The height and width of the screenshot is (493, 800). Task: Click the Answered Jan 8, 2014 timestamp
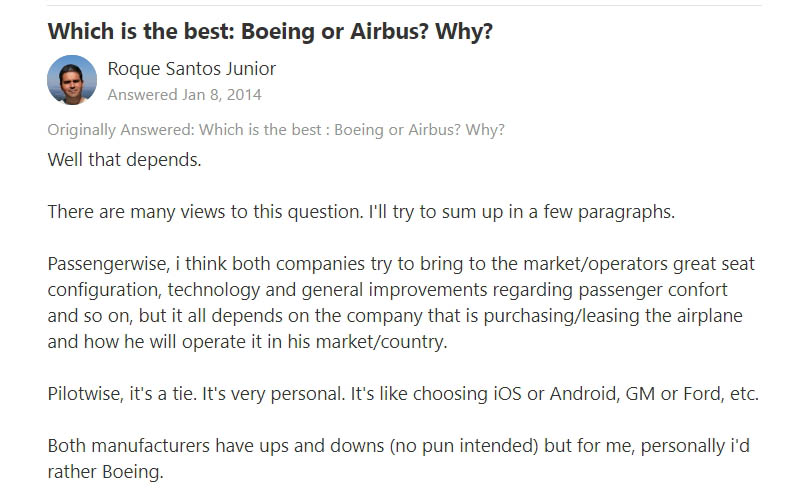(184, 95)
